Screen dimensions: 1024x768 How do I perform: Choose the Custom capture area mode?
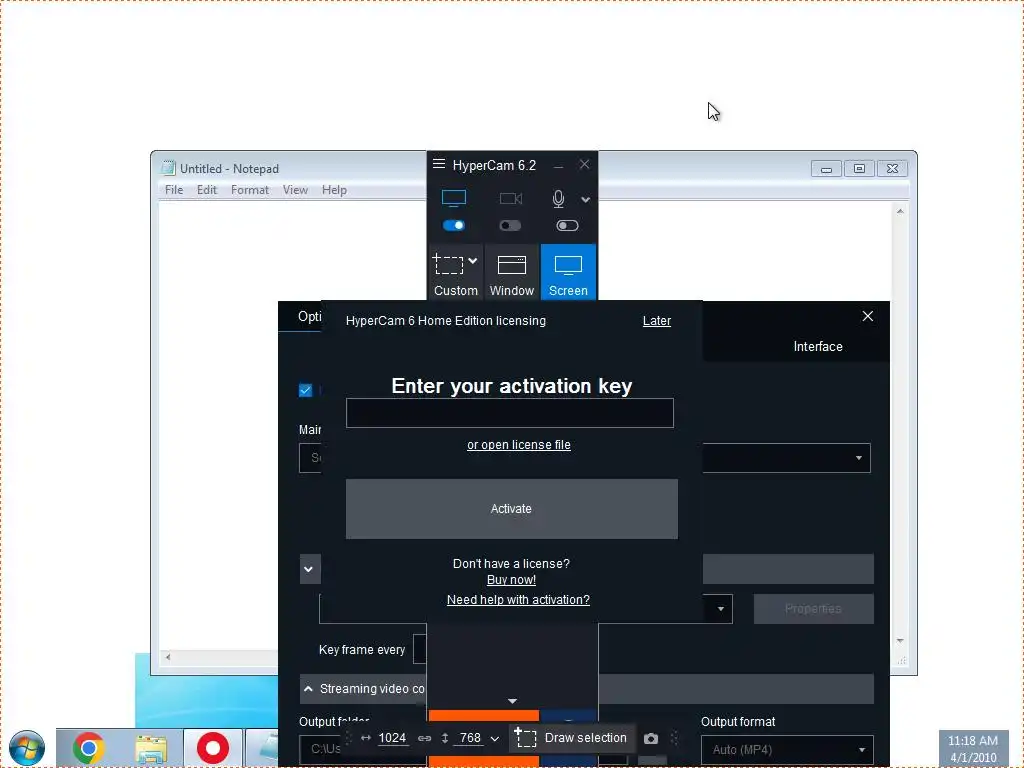455,272
